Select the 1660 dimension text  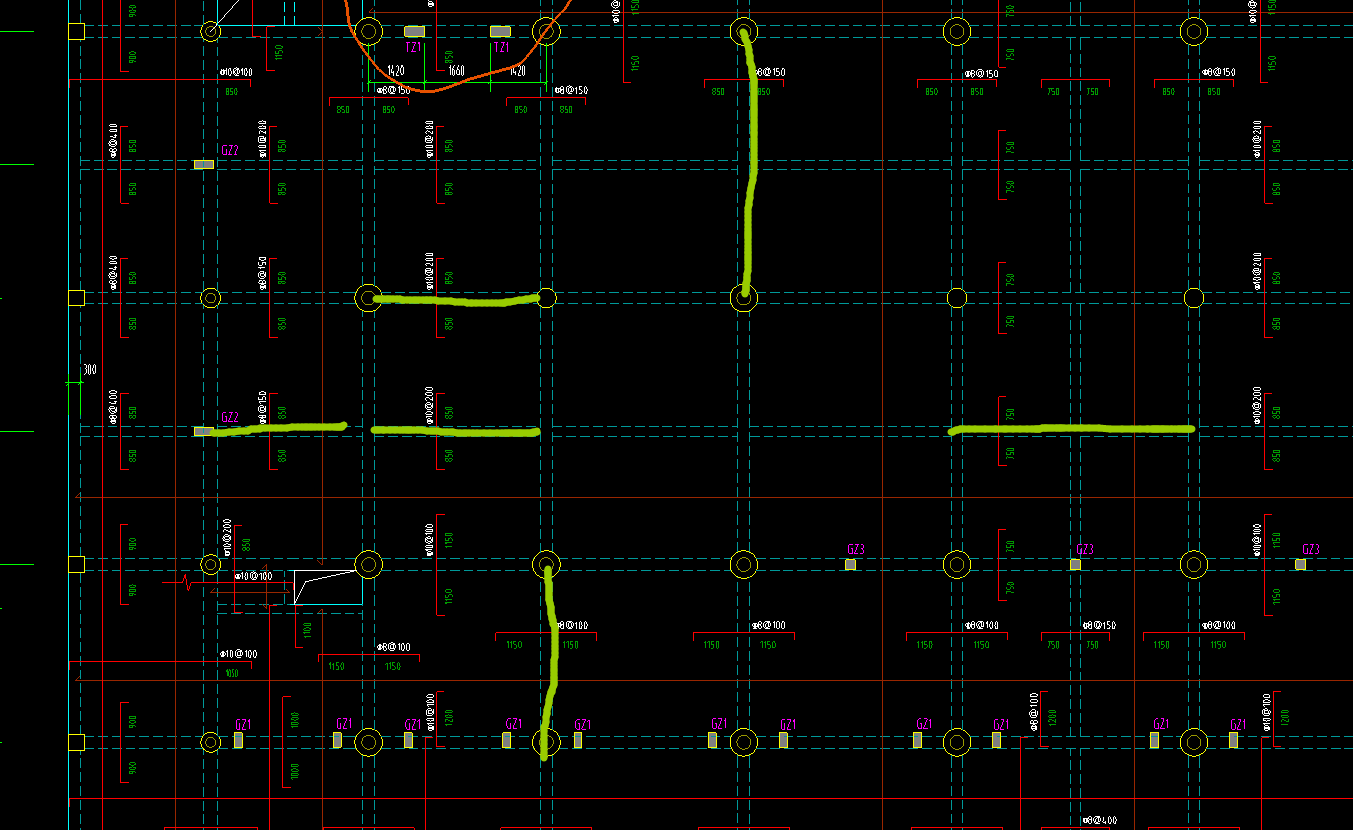pos(456,71)
